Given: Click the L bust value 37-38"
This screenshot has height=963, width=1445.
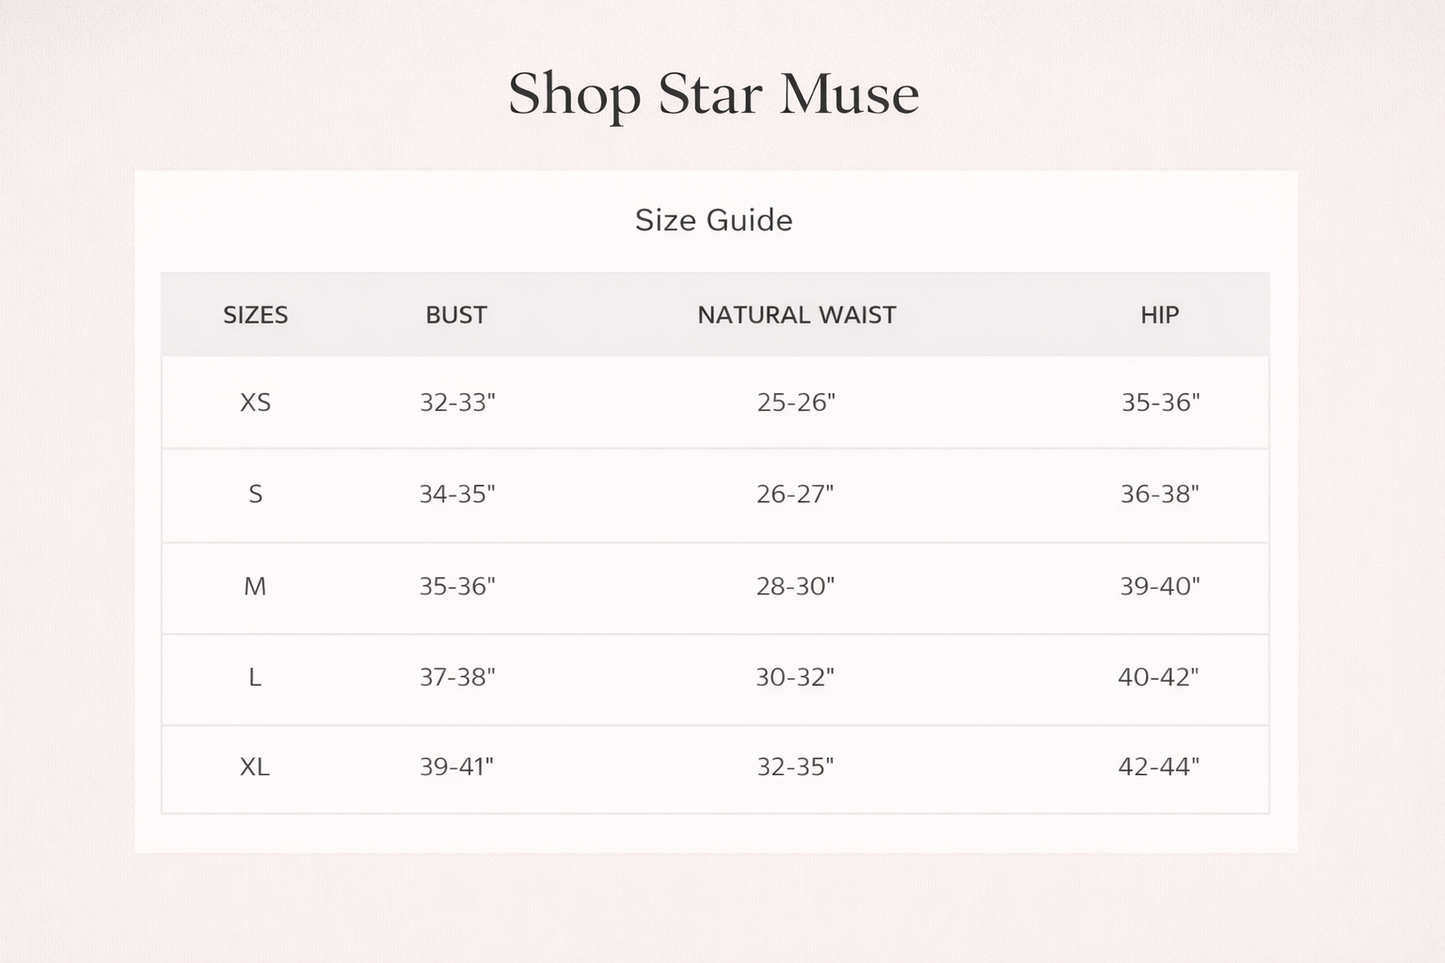Looking at the screenshot, I should [x=457, y=677].
